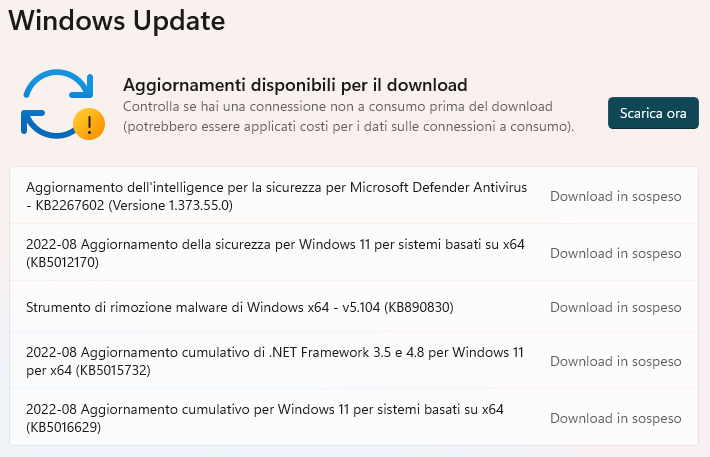Select the malware removal tool v5.104 update
Image resolution: width=710 pixels, height=457 pixels.
pyautogui.click(x=240, y=307)
